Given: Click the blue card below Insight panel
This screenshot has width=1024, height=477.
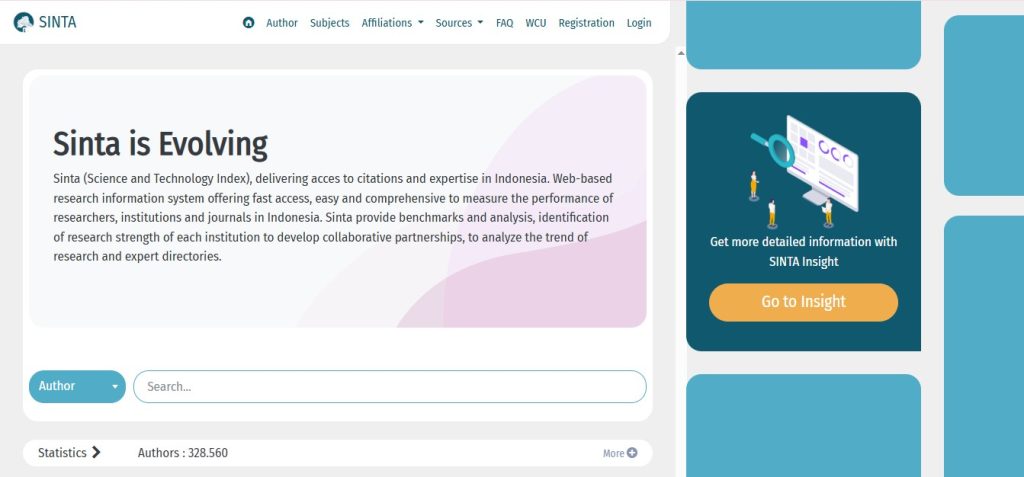Looking at the screenshot, I should [x=803, y=425].
